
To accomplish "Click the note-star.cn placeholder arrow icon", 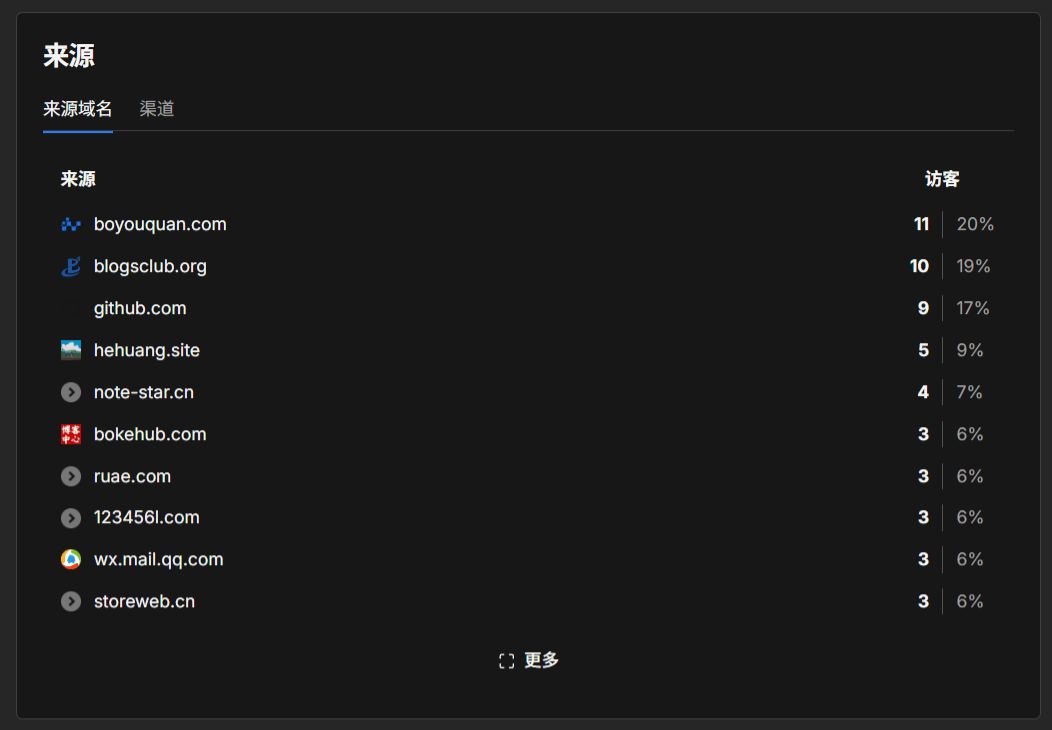I will point(70,393).
